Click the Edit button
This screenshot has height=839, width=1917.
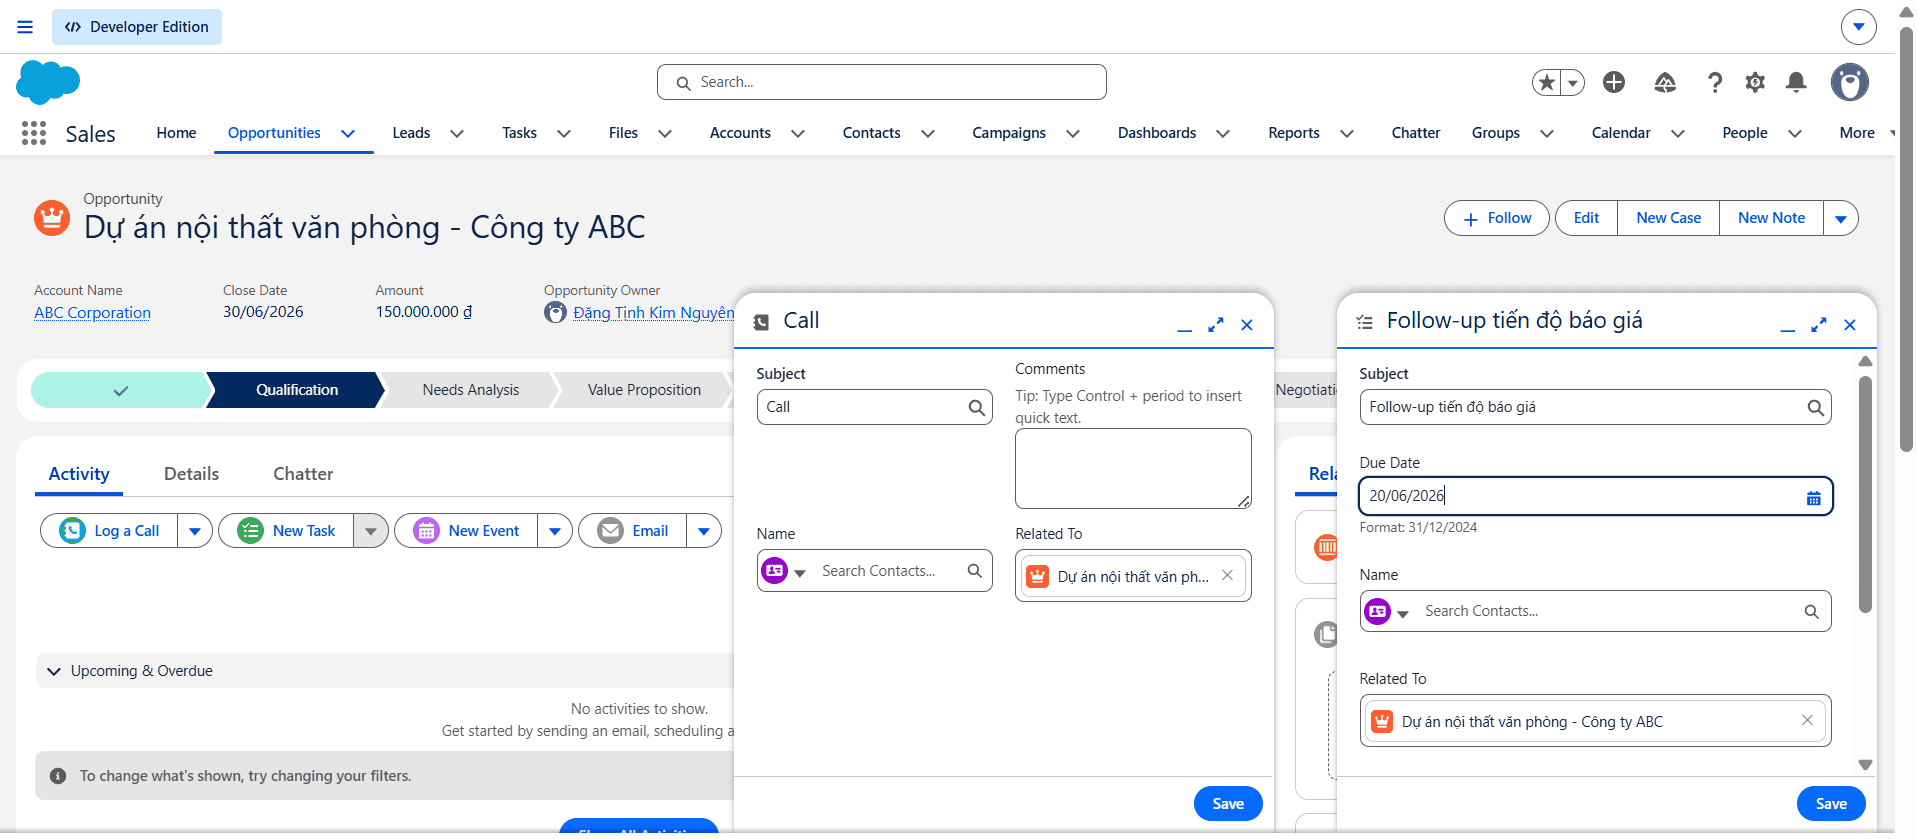coord(1586,218)
